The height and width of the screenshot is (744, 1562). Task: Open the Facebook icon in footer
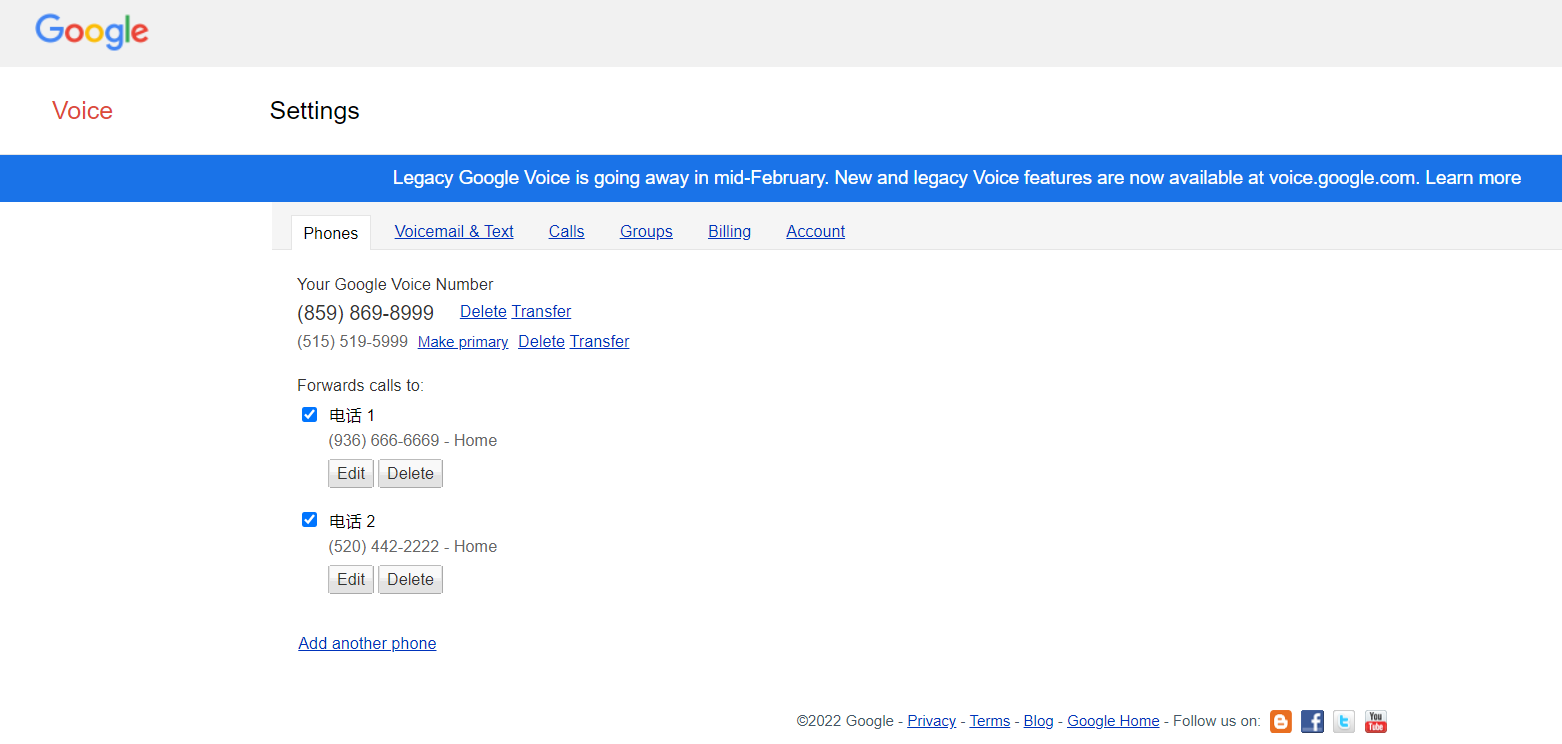(x=1313, y=721)
